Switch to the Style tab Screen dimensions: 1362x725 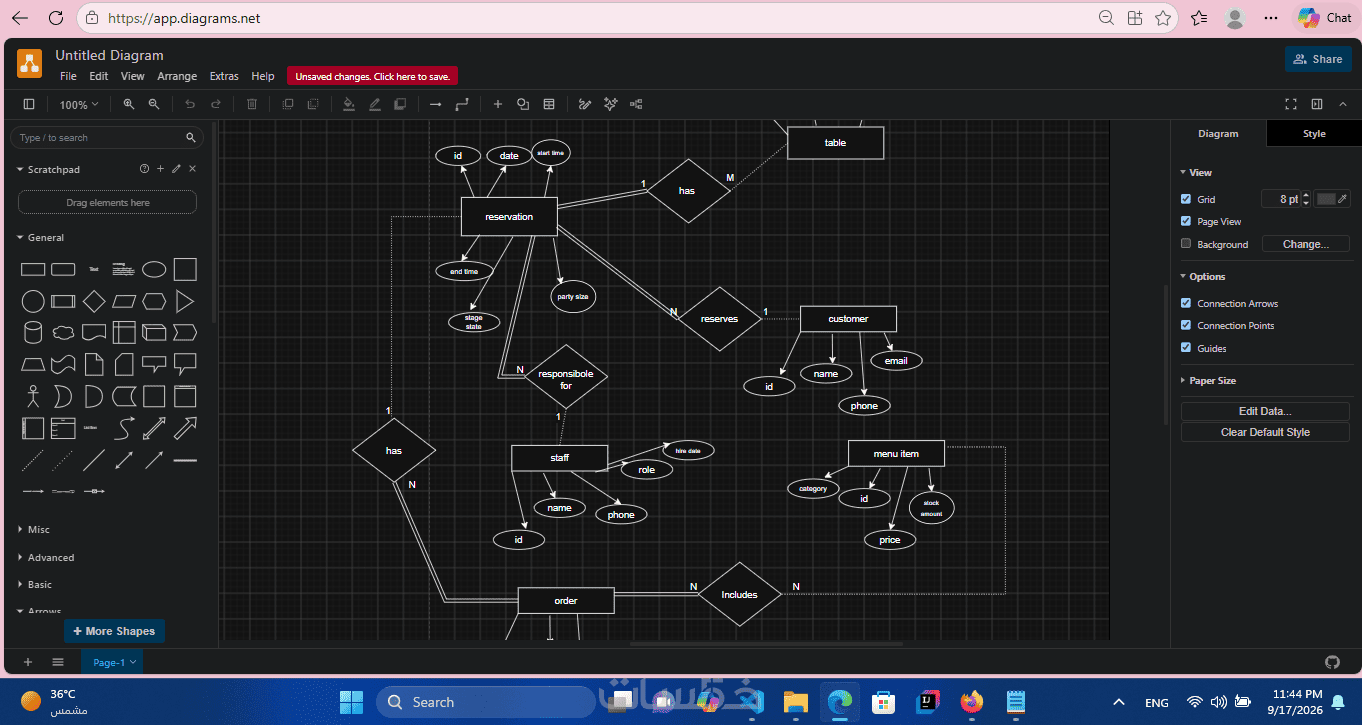[1314, 133]
